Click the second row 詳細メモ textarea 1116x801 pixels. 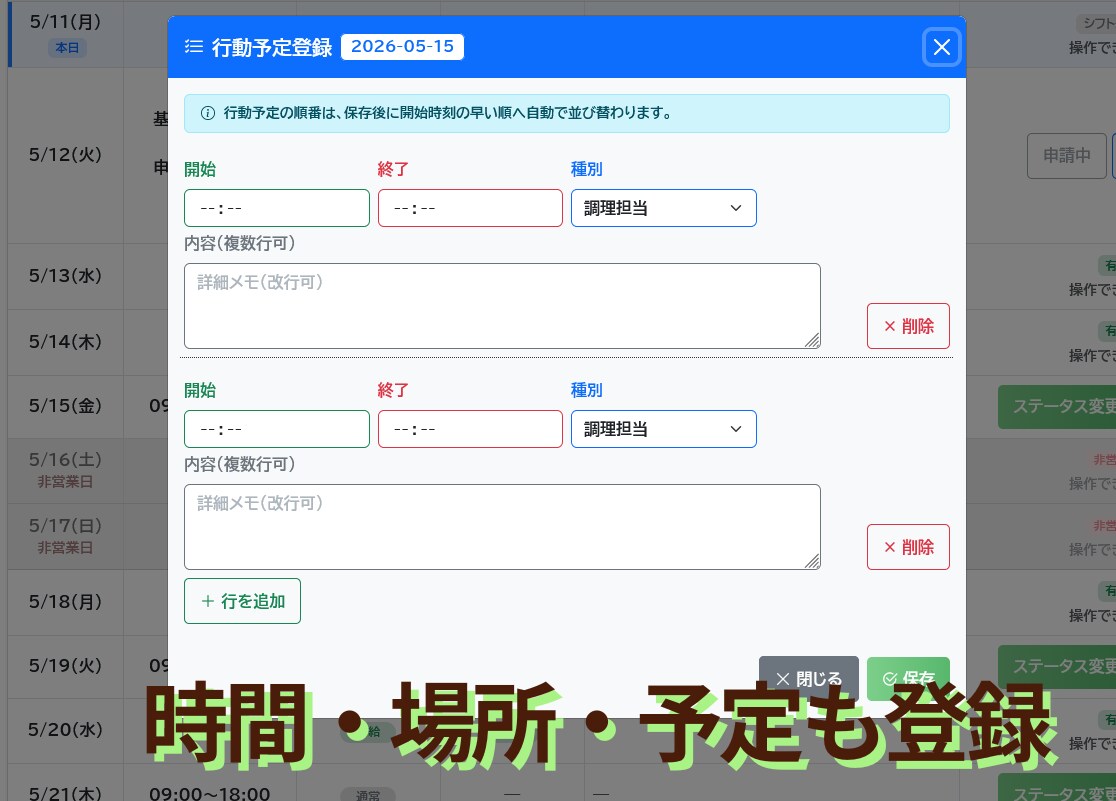tap(502, 527)
